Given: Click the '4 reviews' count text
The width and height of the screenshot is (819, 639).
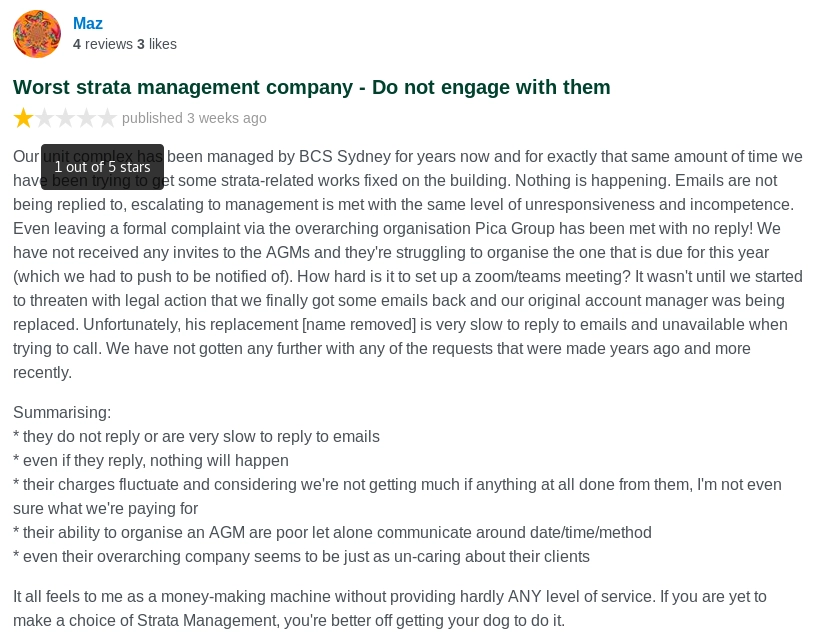Looking at the screenshot, I should pos(103,44).
